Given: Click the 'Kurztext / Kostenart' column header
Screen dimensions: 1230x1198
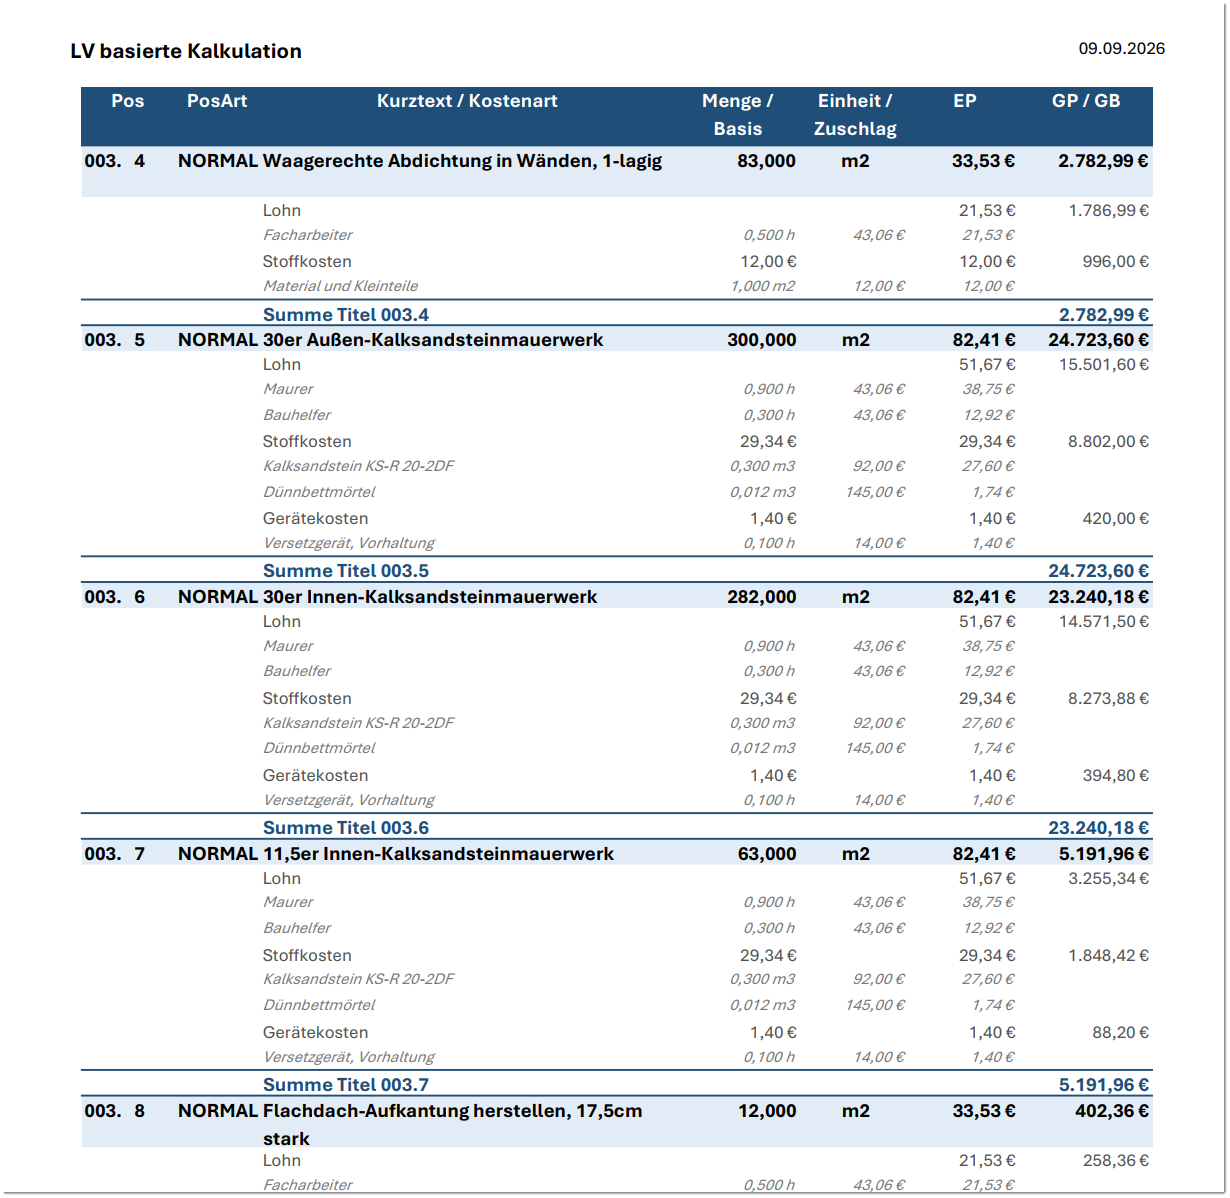Looking at the screenshot, I should coord(467,101).
